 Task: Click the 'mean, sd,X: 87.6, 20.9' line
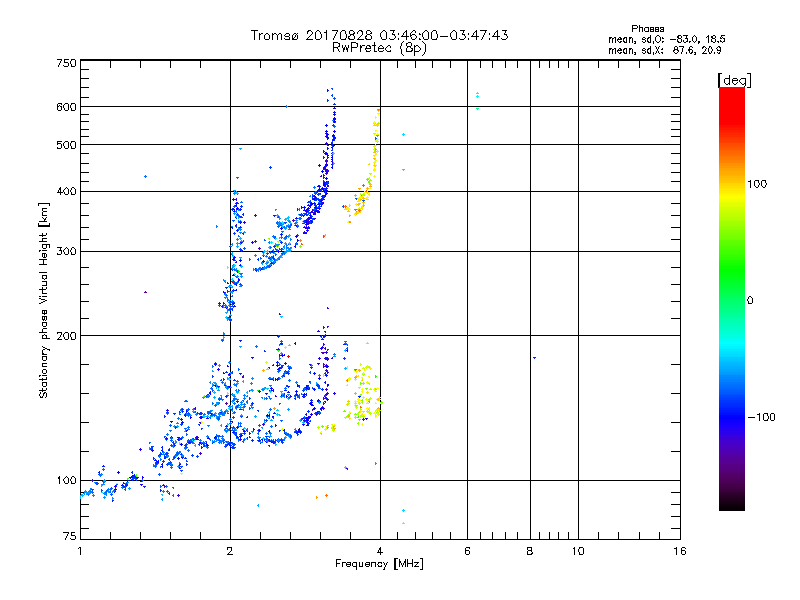pyautogui.click(x=664, y=50)
